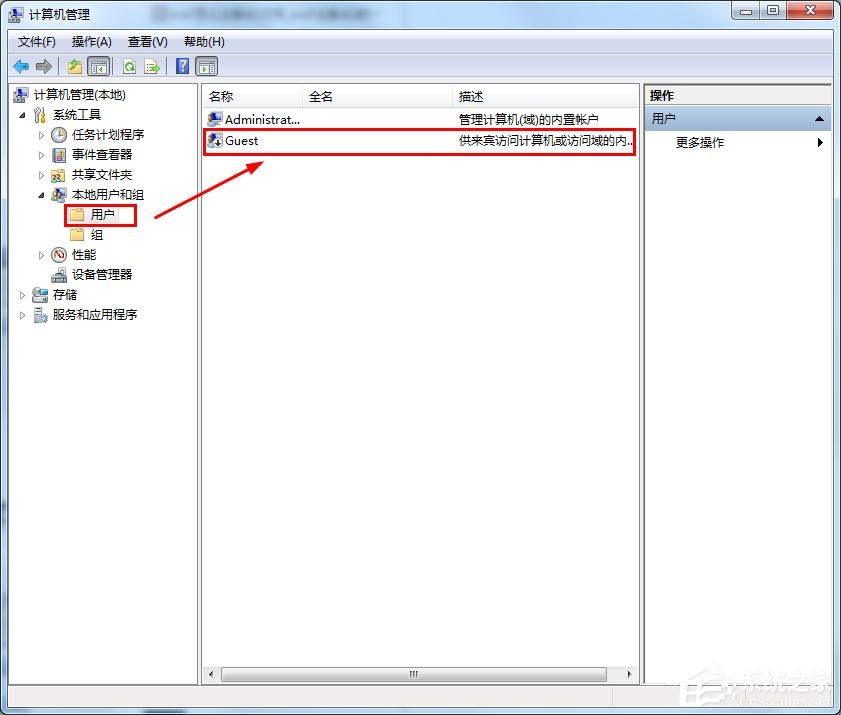Click the yellow folder toolbar icon
The width and height of the screenshot is (841, 715).
click(x=75, y=66)
